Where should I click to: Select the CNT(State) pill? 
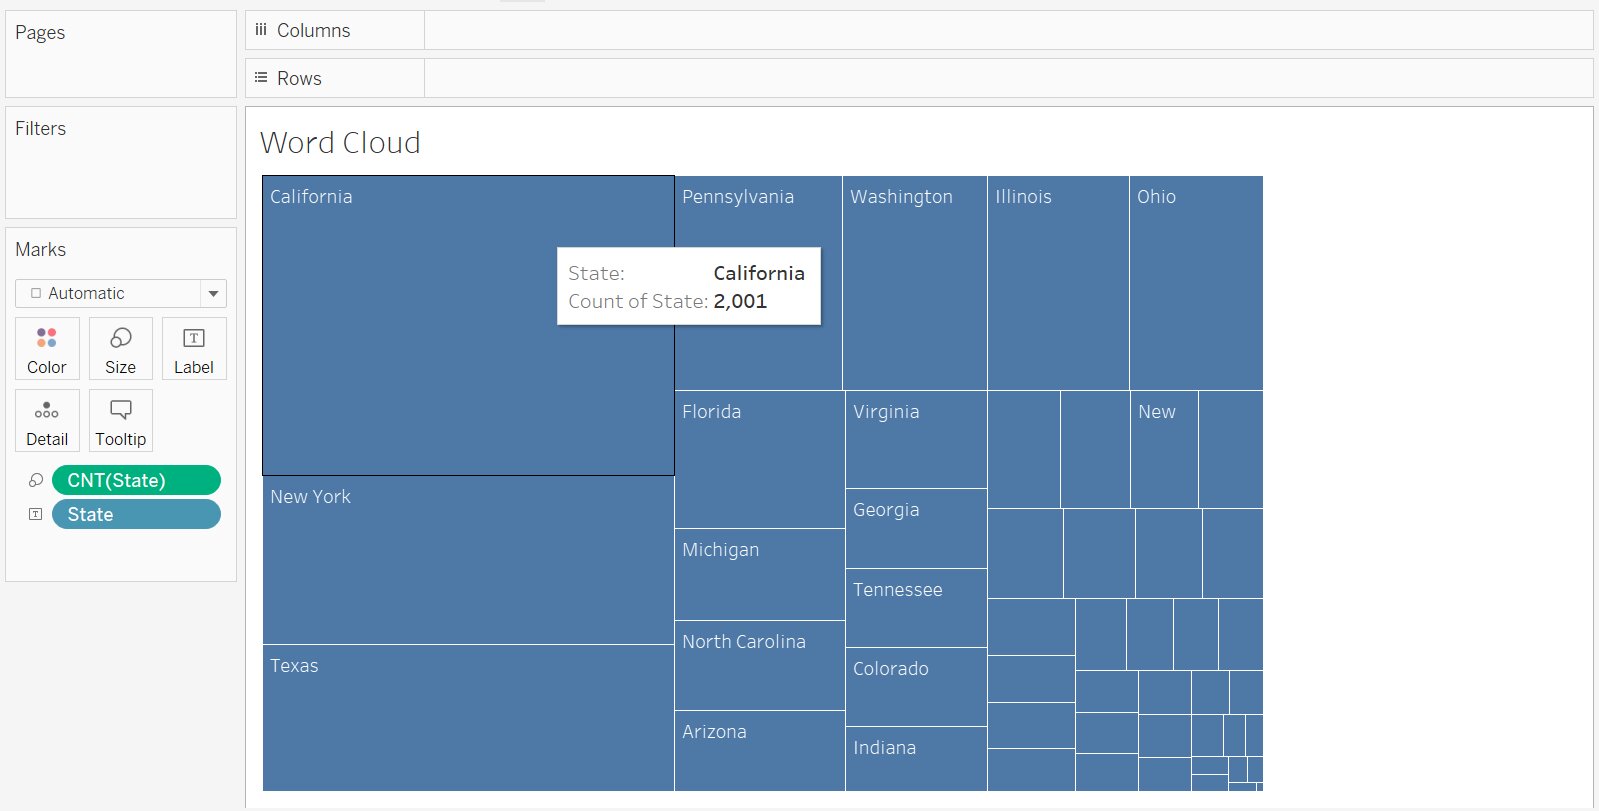point(136,481)
